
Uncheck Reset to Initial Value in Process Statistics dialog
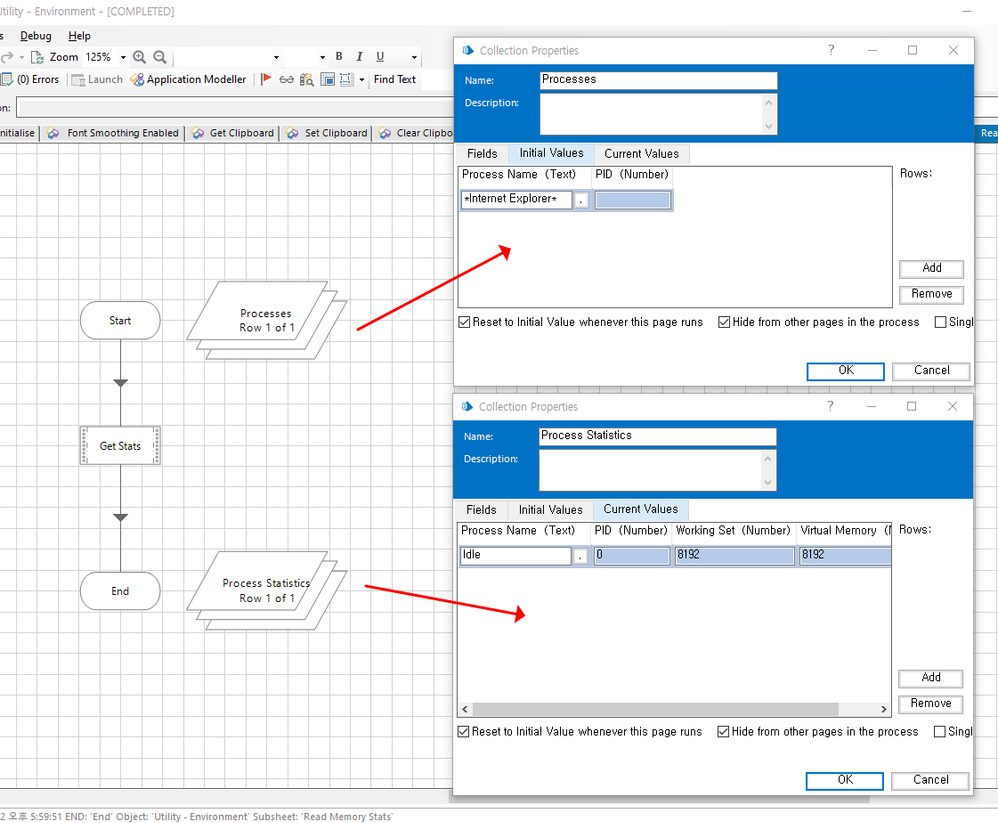coord(463,732)
